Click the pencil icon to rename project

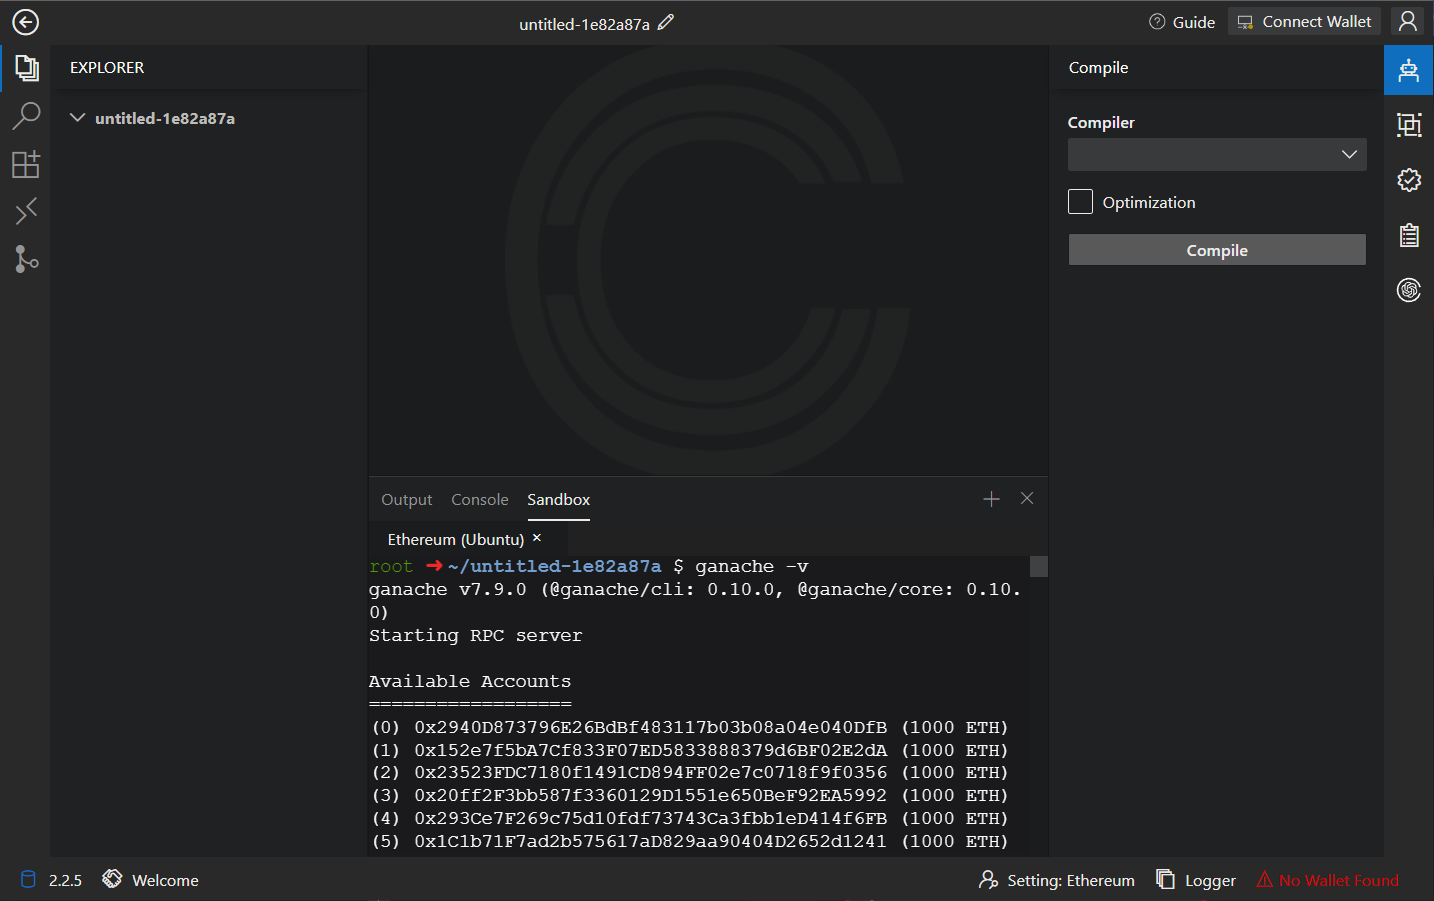[666, 22]
